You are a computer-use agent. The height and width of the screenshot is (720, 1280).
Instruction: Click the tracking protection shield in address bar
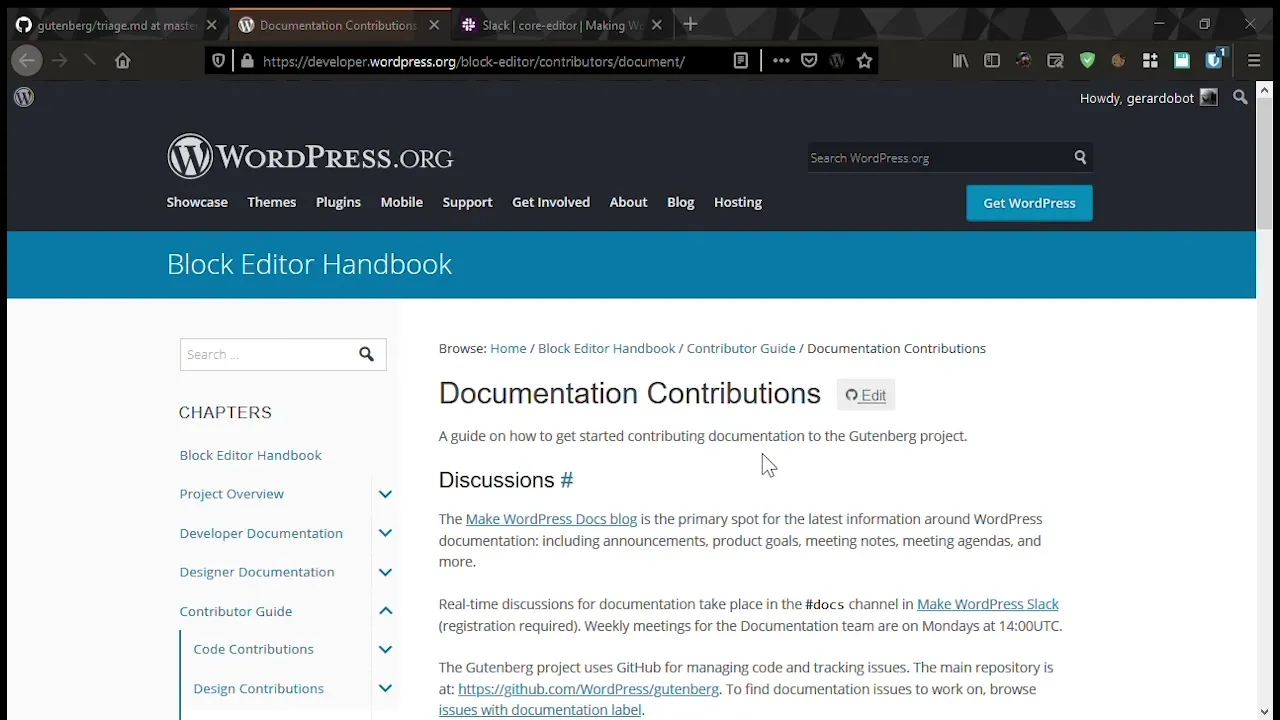[x=219, y=61]
